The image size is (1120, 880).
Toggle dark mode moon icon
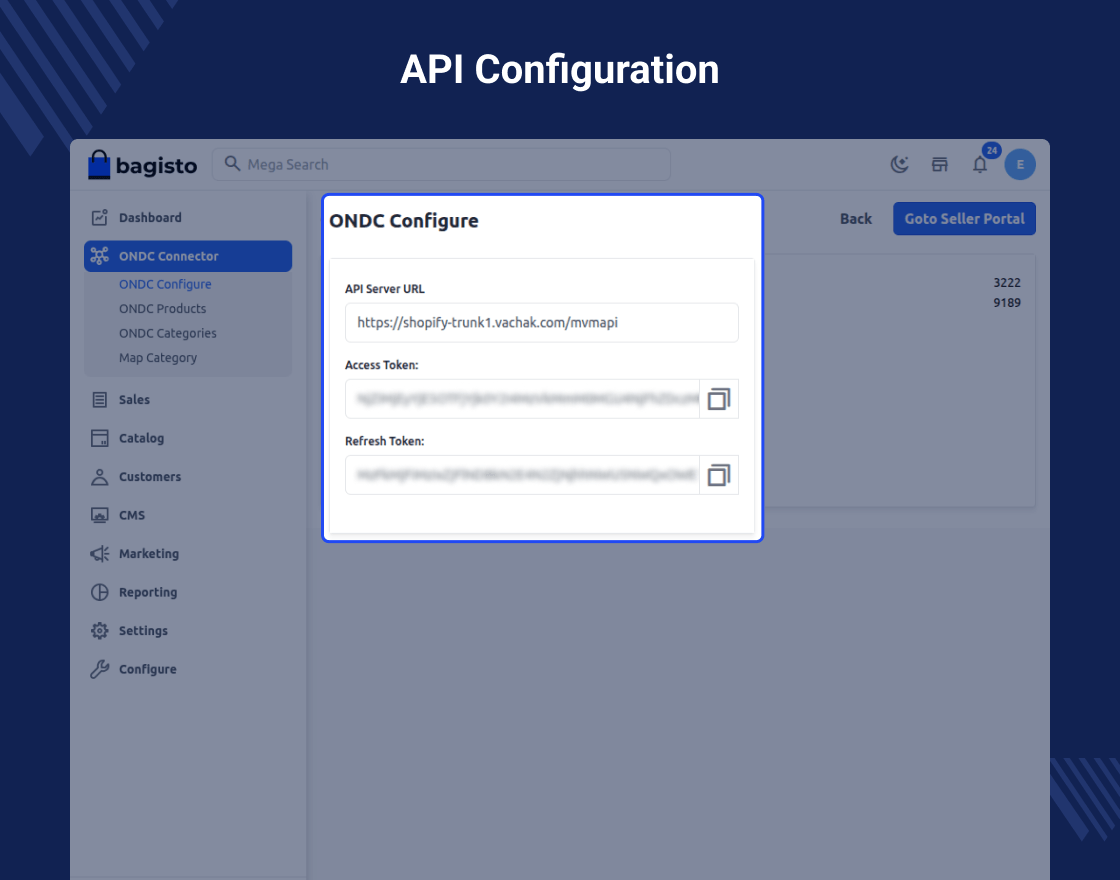coord(900,165)
